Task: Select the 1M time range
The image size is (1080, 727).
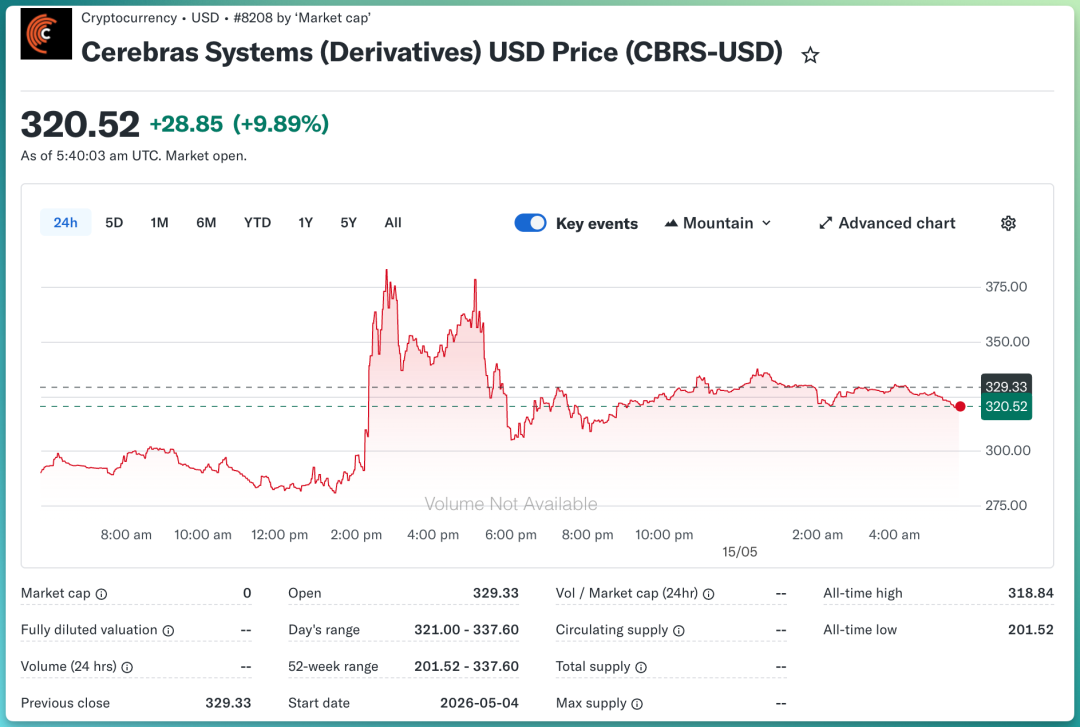Action: pos(159,223)
